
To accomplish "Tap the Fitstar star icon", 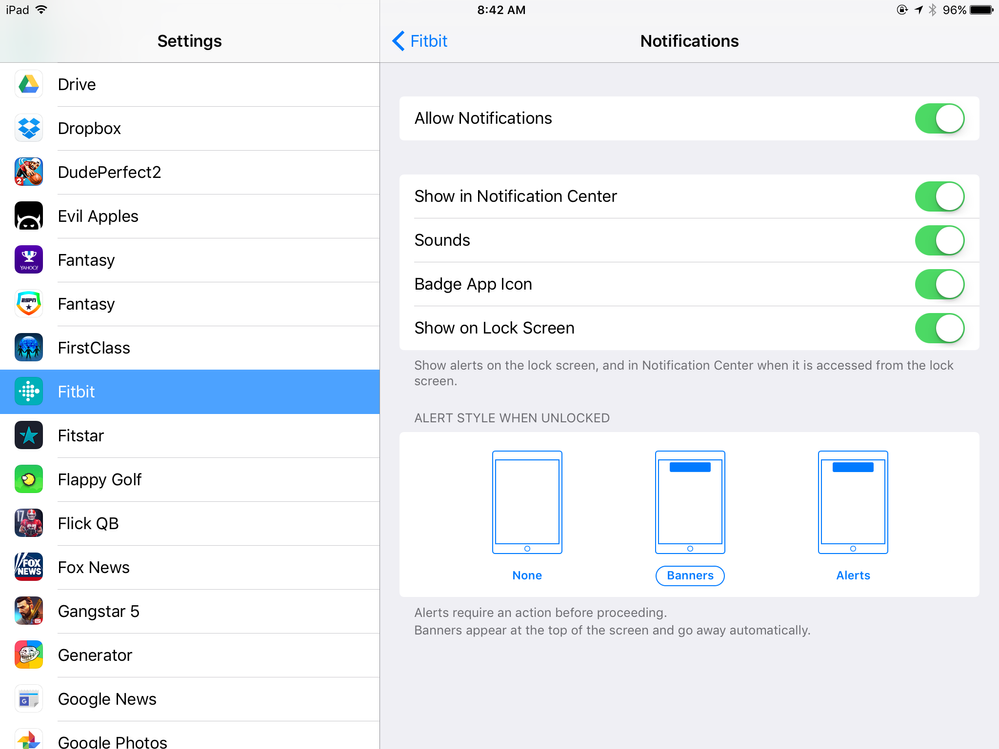I will tap(29, 436).
